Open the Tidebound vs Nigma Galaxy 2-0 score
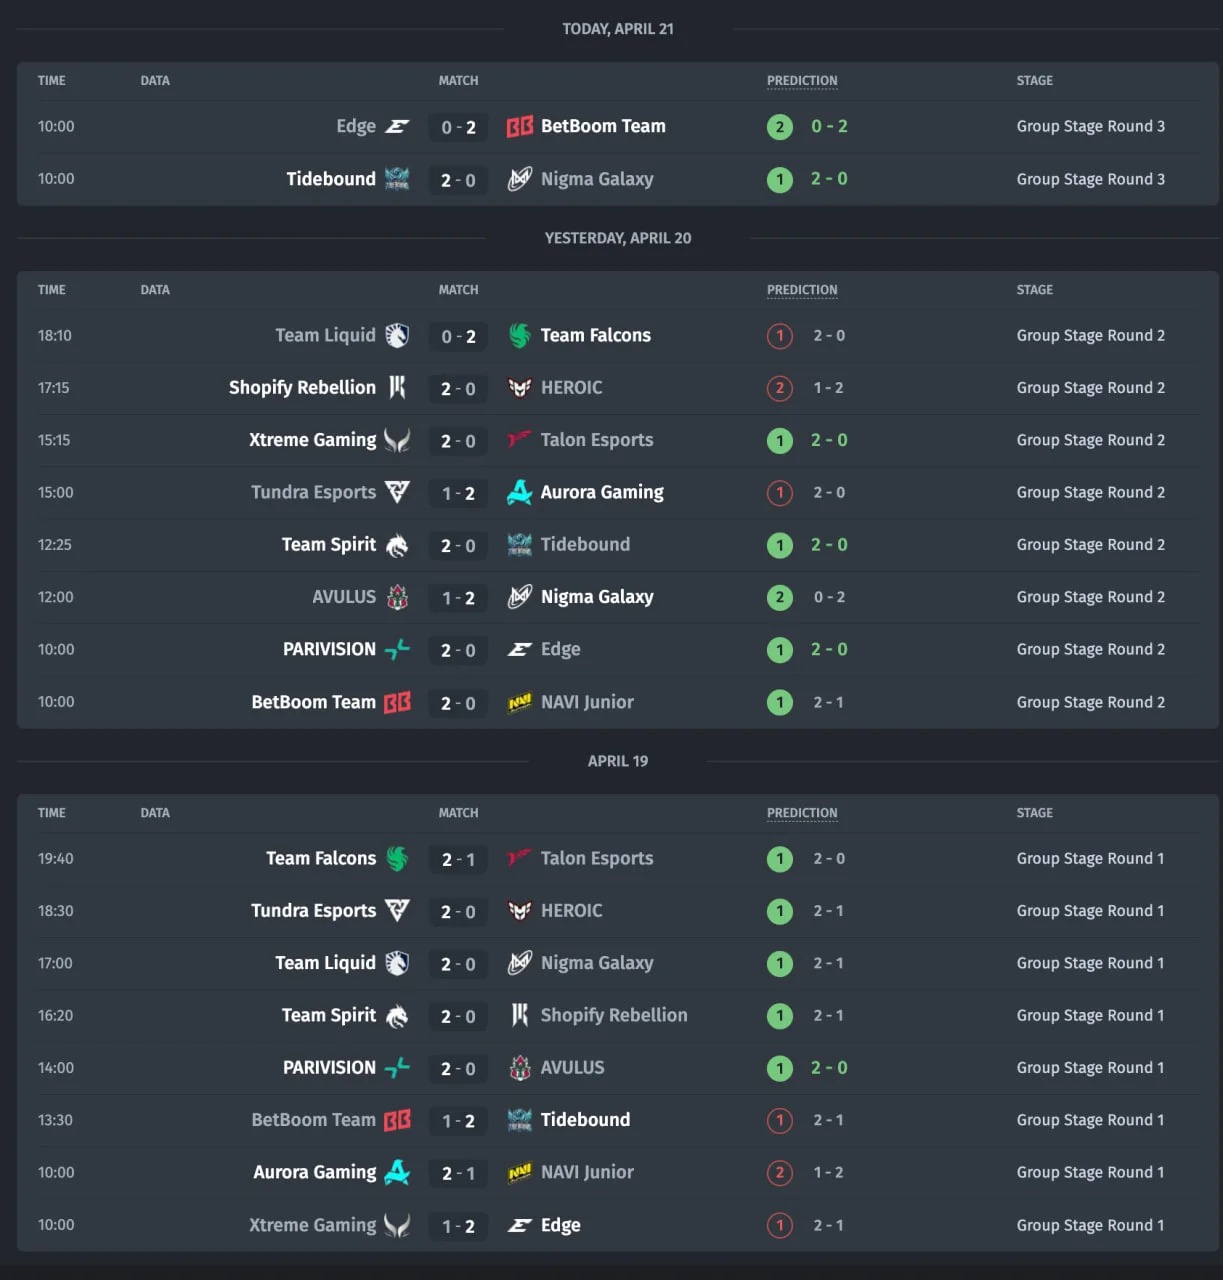Viewport: 1223px width, 1280px height. [x=458, y=180]
